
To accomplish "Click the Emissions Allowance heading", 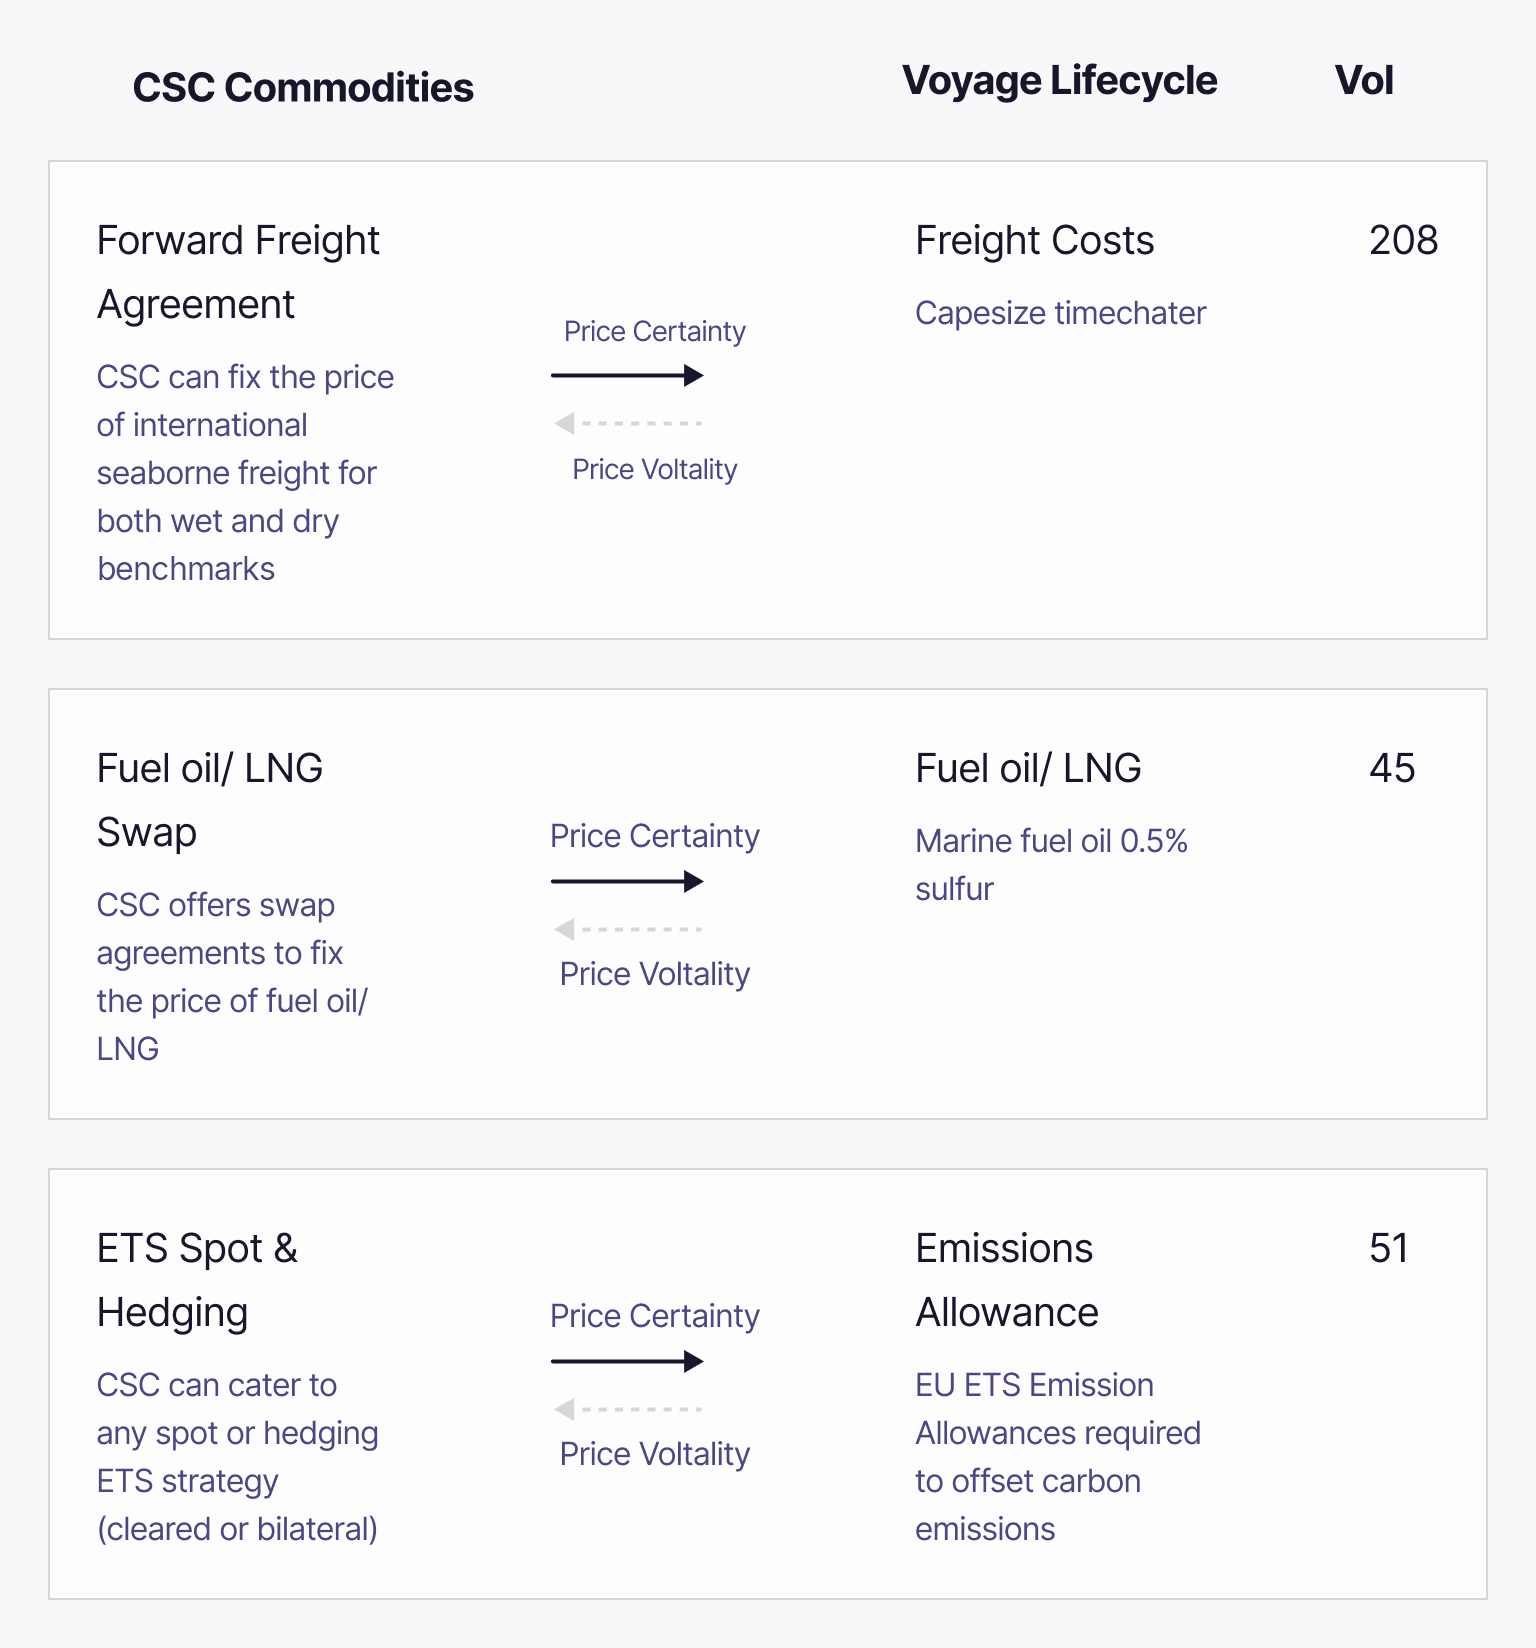I will coord(1006,1280).
